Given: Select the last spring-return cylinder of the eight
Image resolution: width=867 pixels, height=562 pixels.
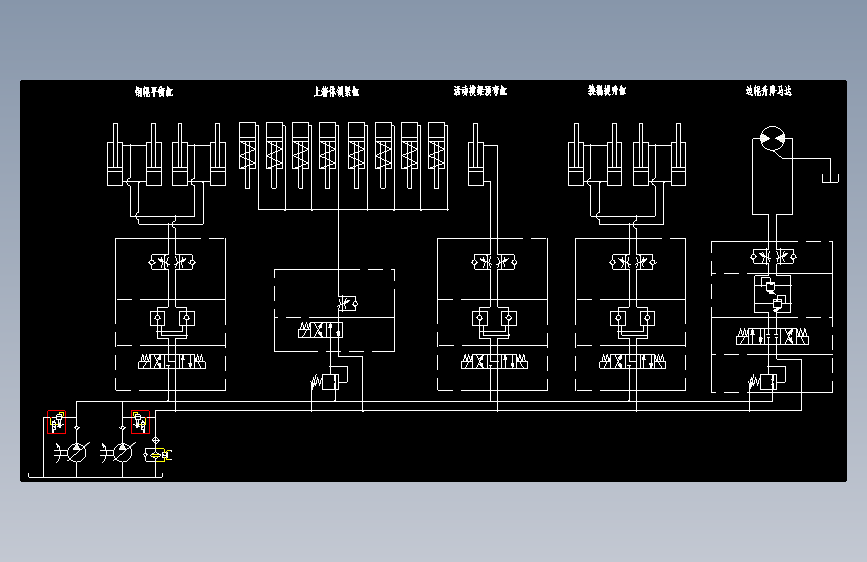Looking at the screenshot, I should click(437, 155).
